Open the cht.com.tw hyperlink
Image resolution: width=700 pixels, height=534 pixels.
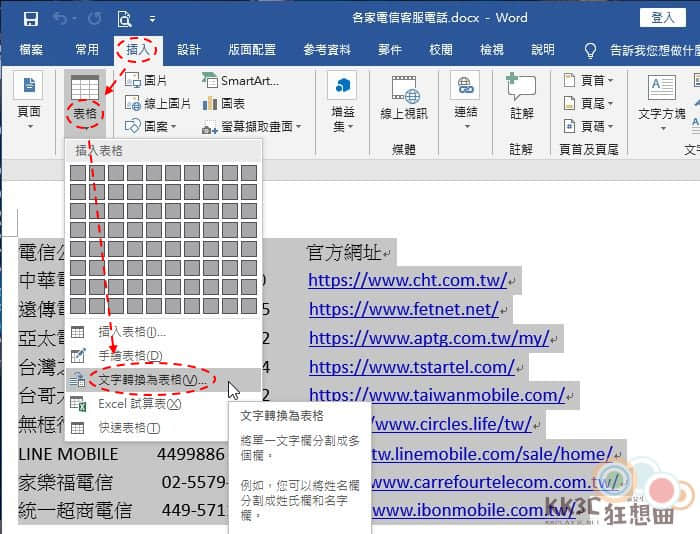tap(408, 280)
